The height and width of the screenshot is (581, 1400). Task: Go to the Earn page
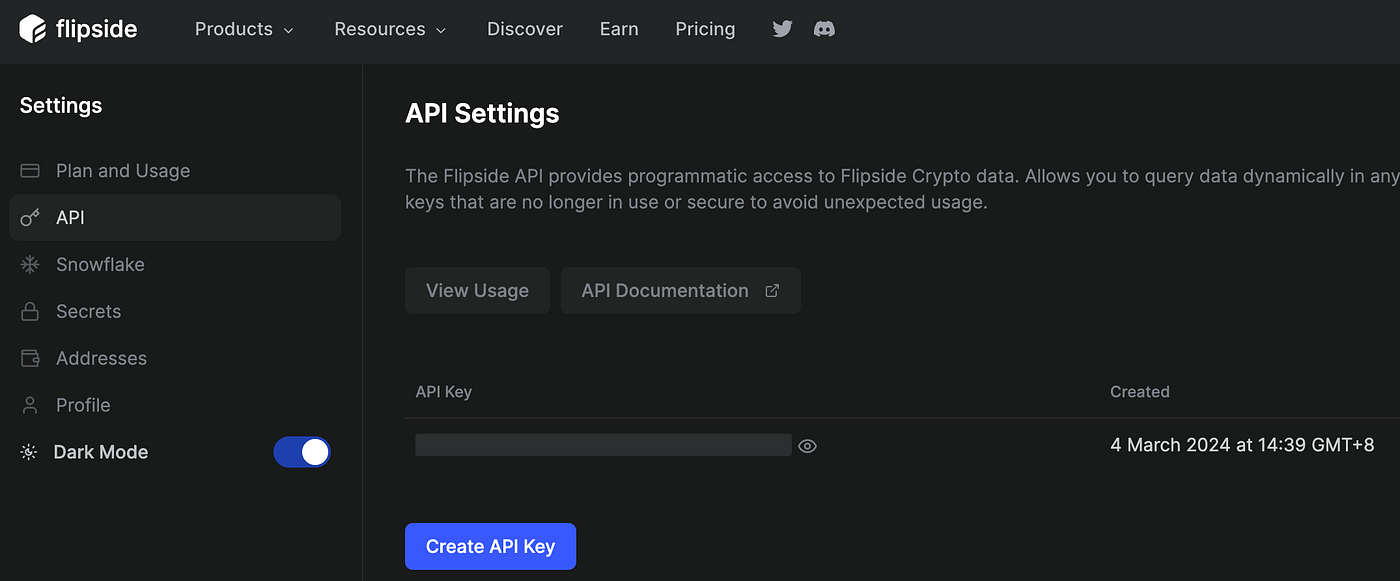coord(619,29)
